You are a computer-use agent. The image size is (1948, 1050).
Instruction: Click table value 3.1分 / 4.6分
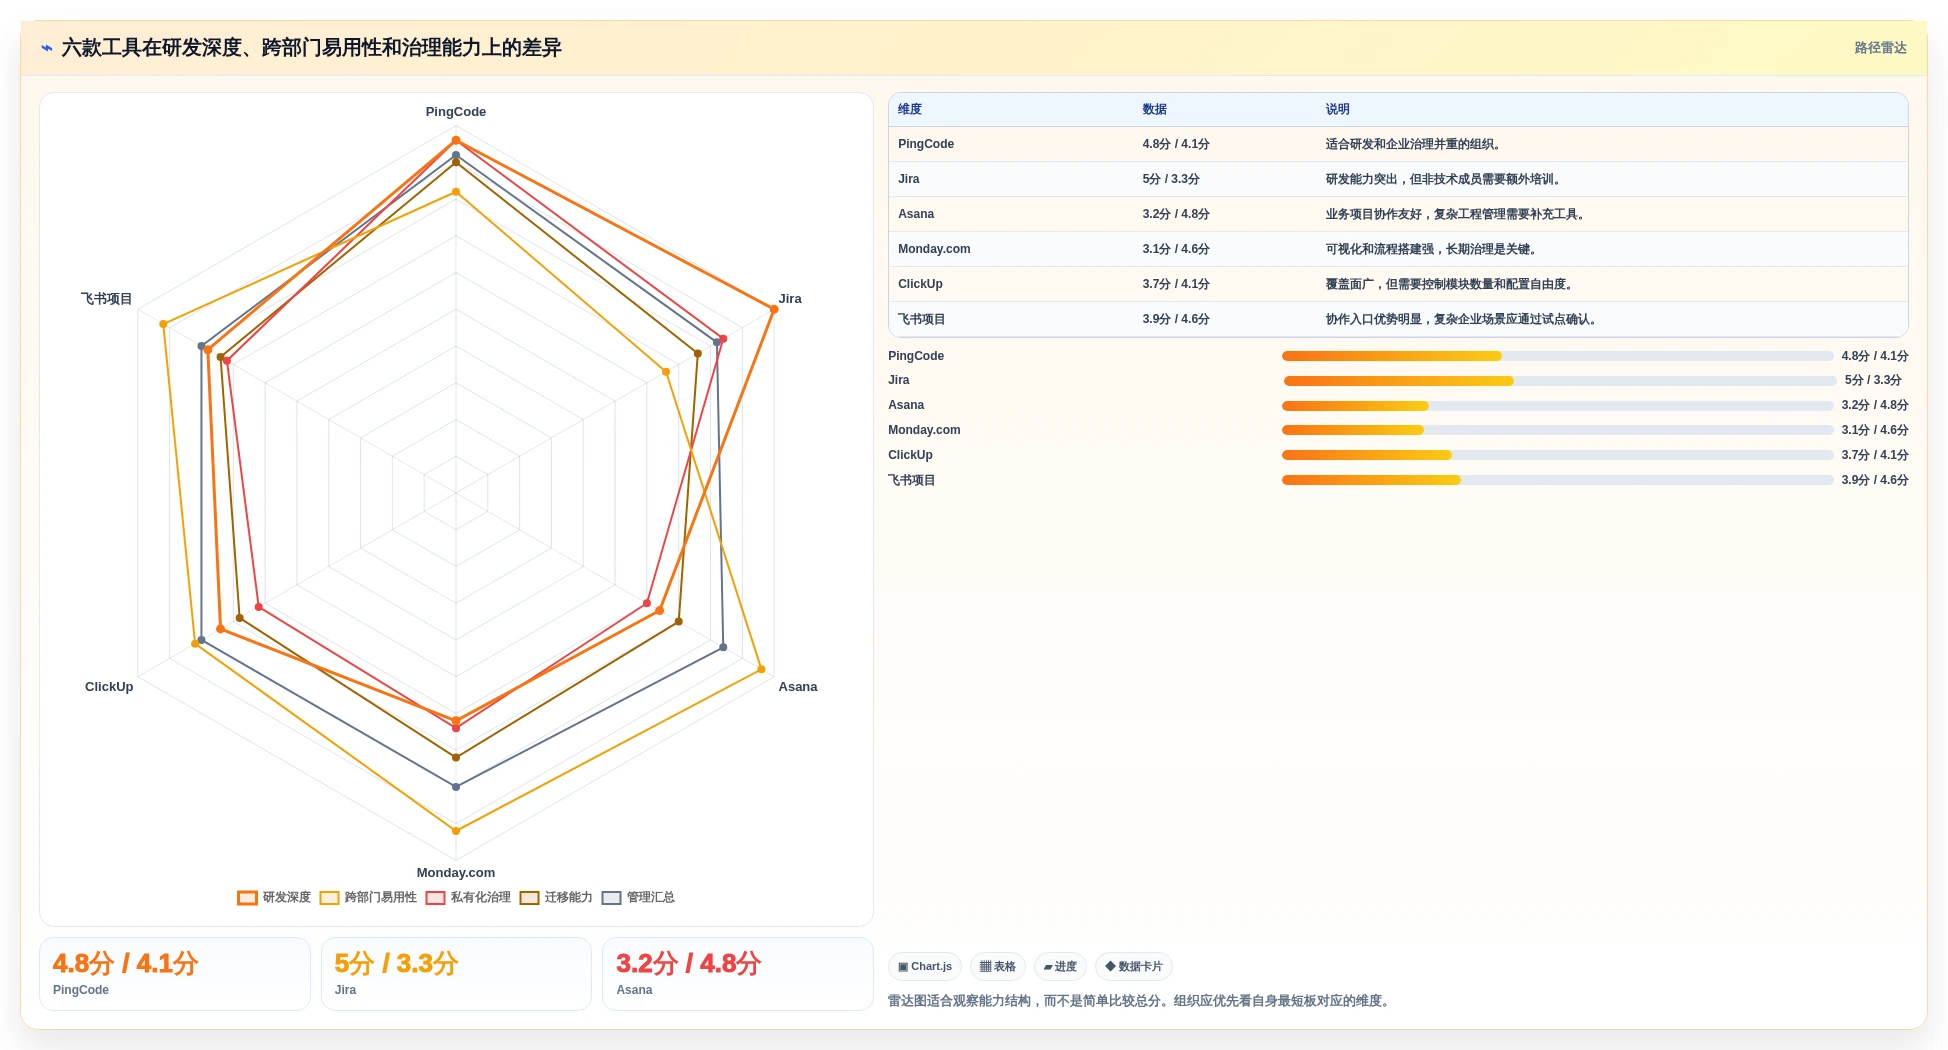[1175, 249]
